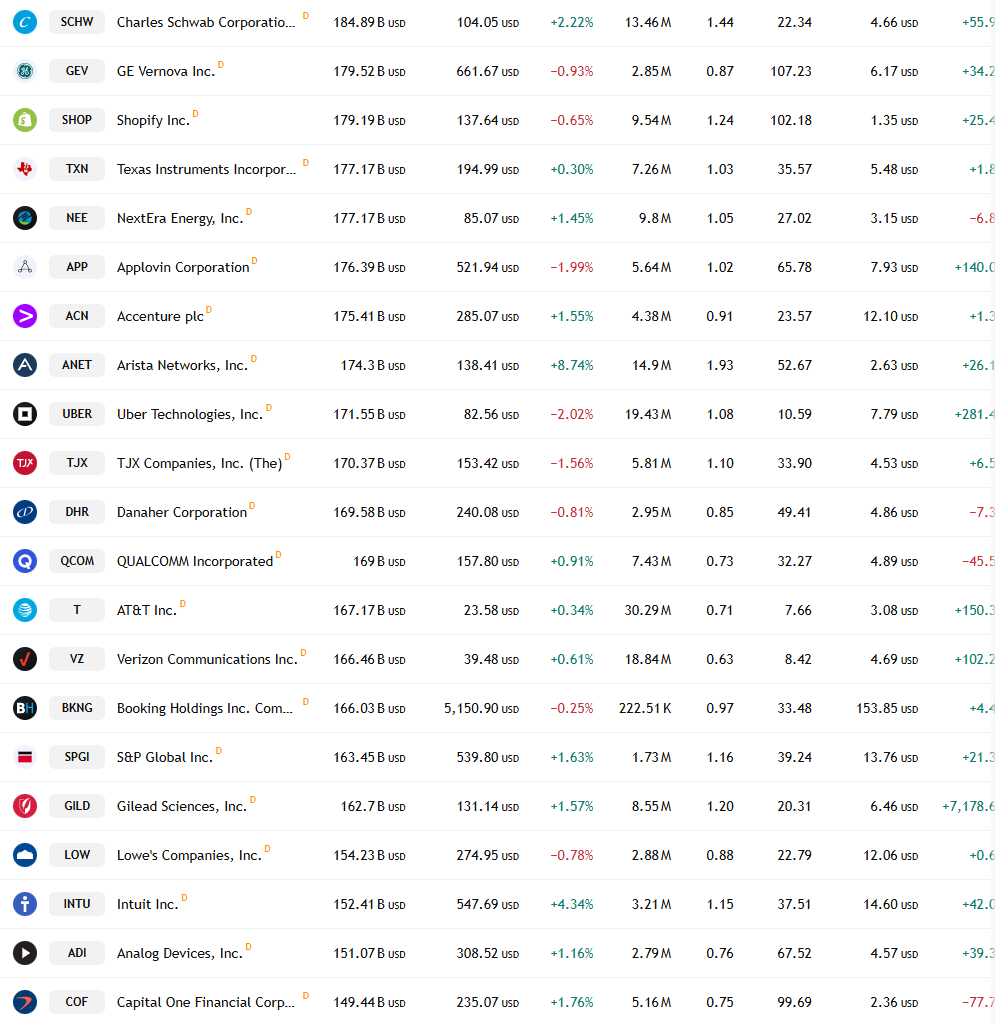The height and width of the screenshot is (1024, 995).
Task: Open QUALCOMM Incorporated link
Action: coord(195,561)
